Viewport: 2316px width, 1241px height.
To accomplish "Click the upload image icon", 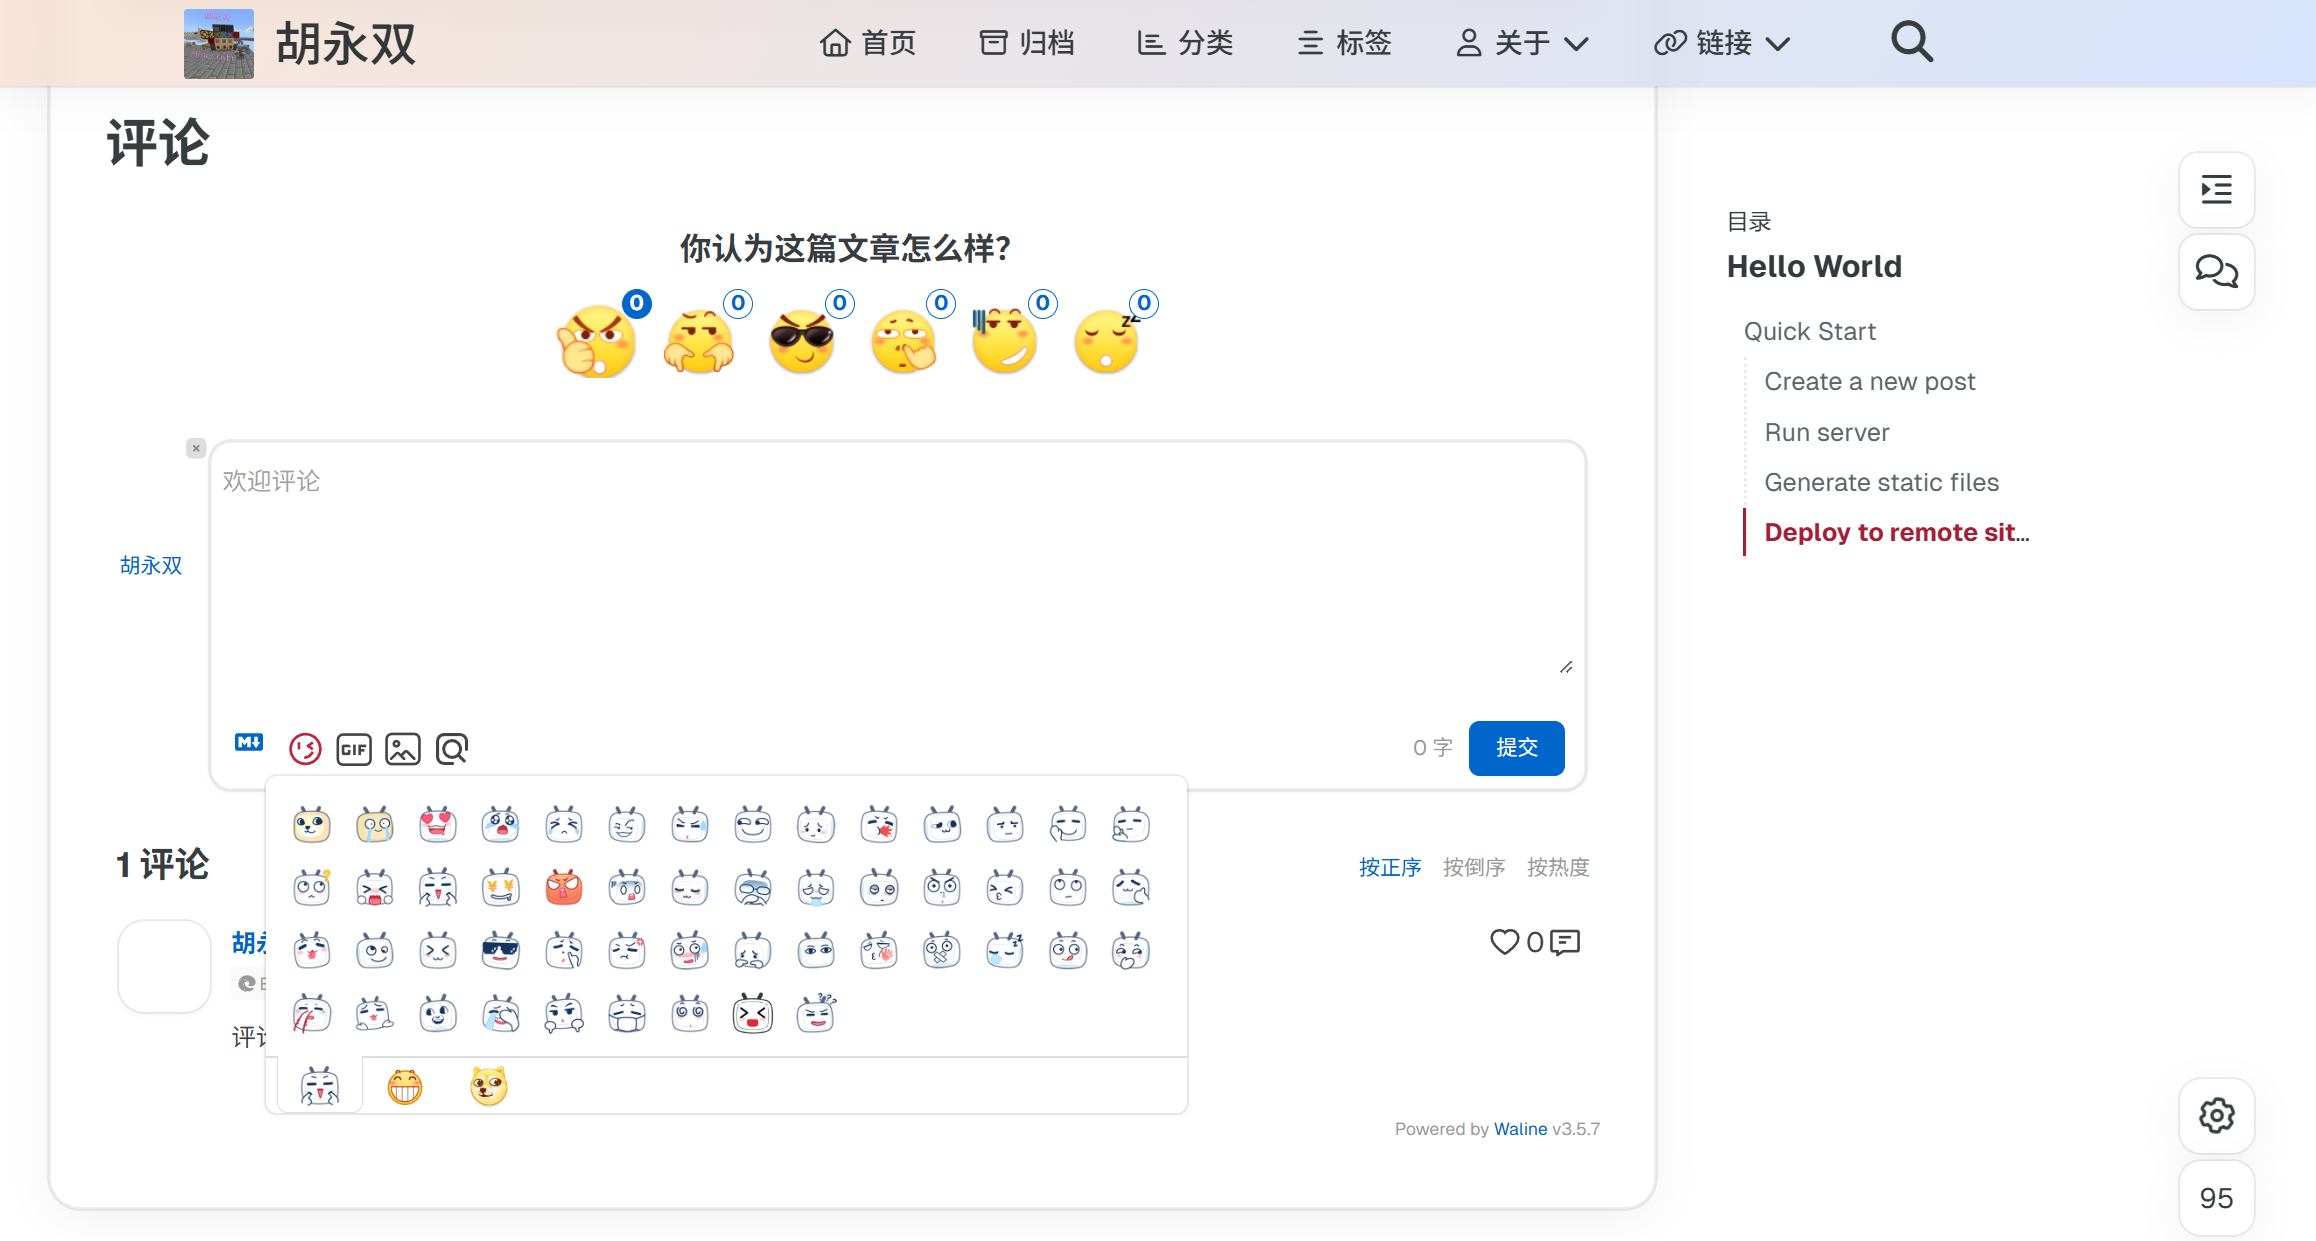I will 403,749.
